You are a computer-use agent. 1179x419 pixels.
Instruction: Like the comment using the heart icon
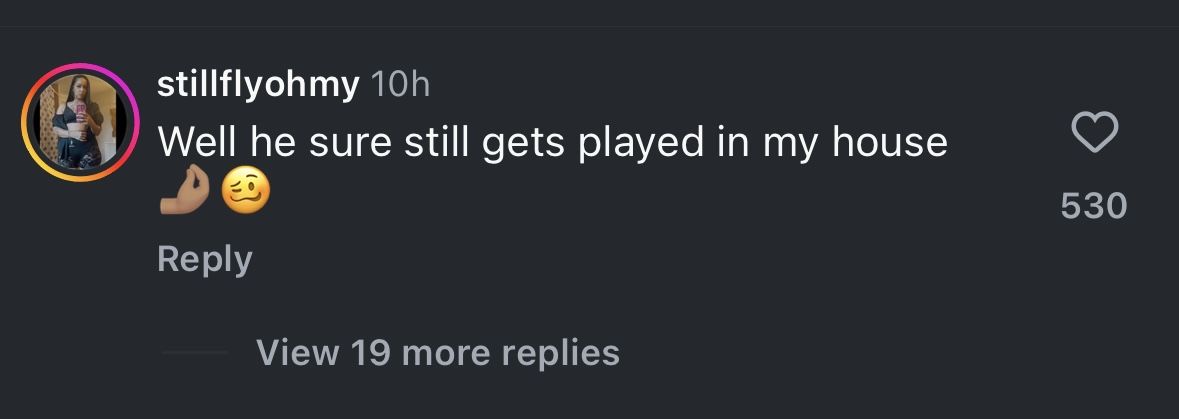click(x=1093, y=133)
